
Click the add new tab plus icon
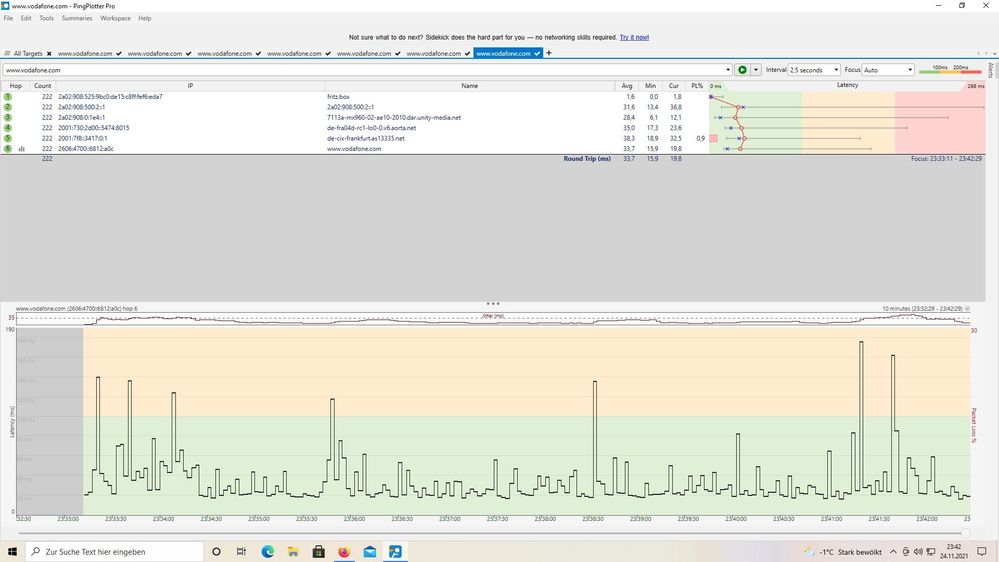pos(549,53)
